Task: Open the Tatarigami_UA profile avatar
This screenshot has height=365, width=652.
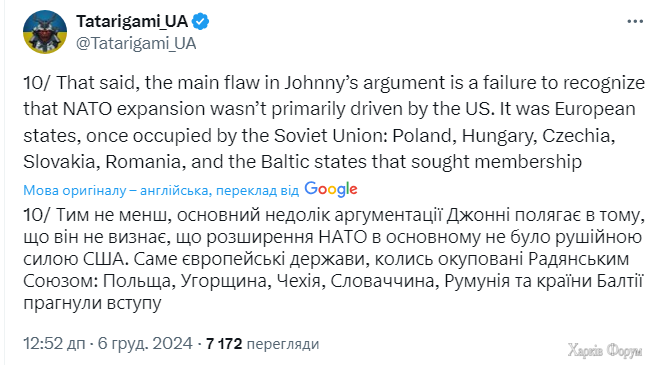Action: point(45,32)
